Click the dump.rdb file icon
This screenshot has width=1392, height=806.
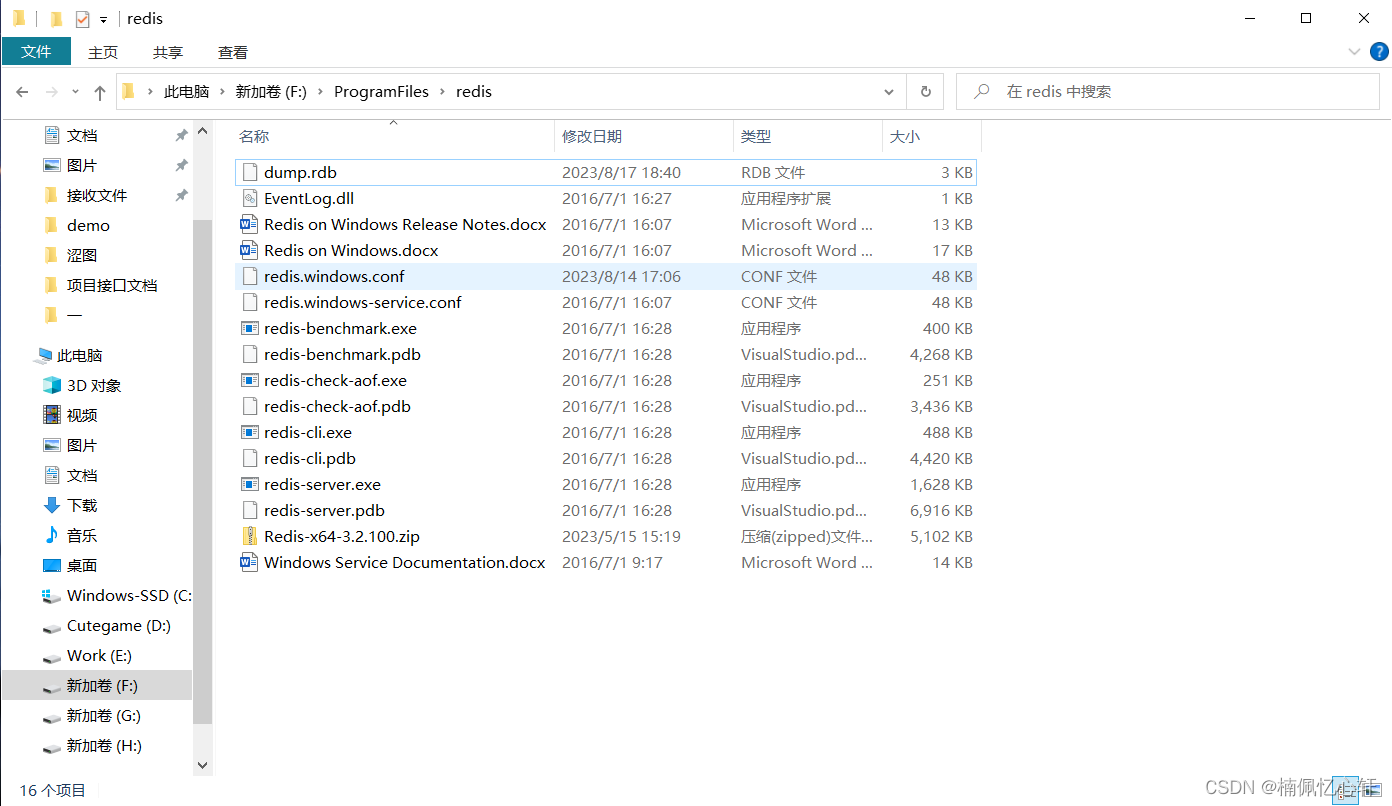pyautogui.click(x=250, y=172)
